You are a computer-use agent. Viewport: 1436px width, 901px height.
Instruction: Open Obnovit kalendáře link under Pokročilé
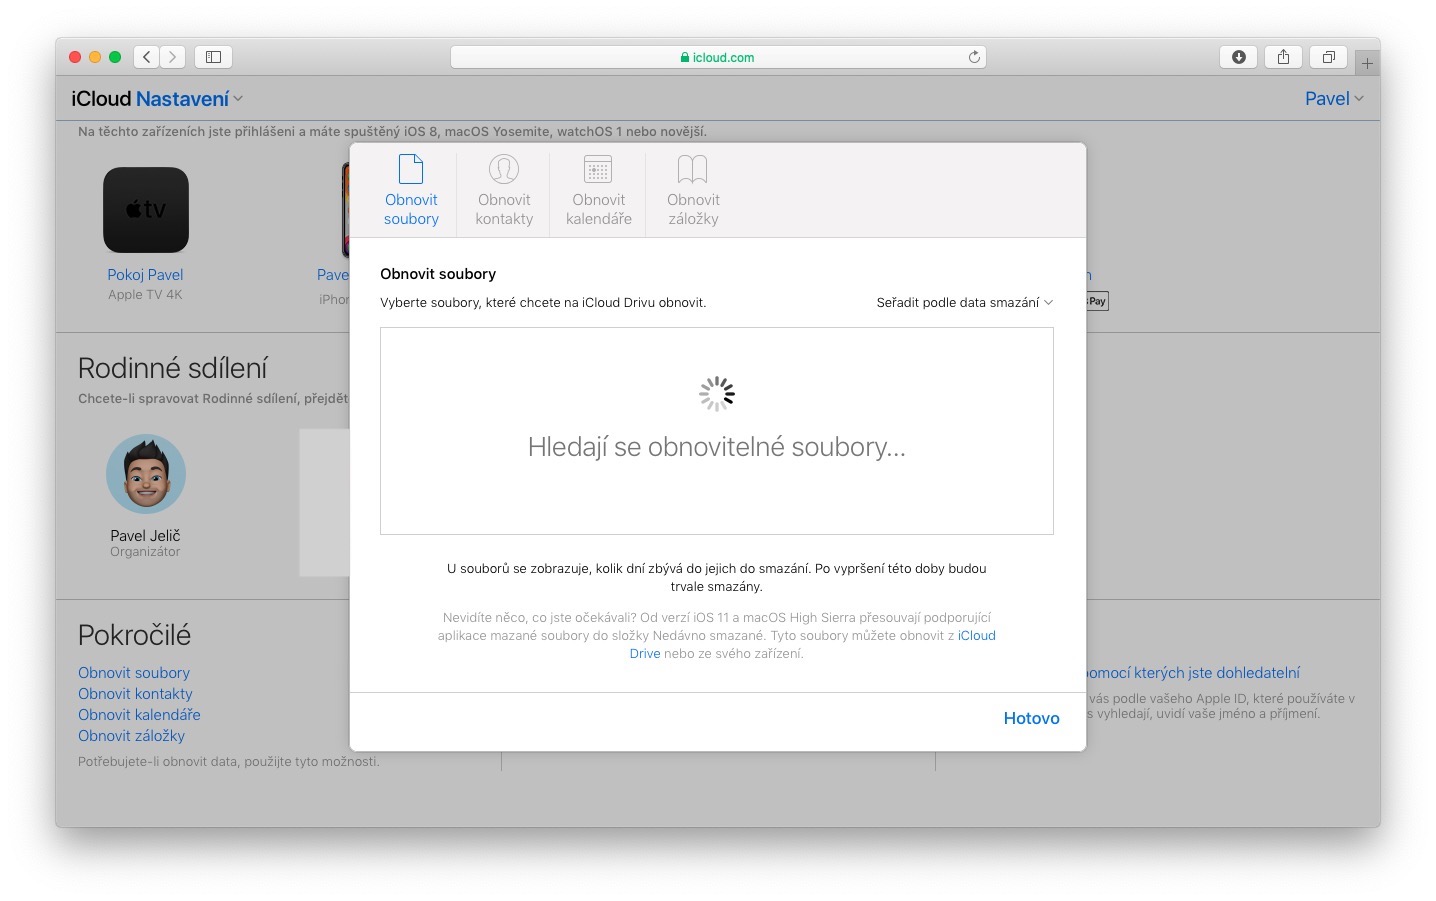click(139, 714)
